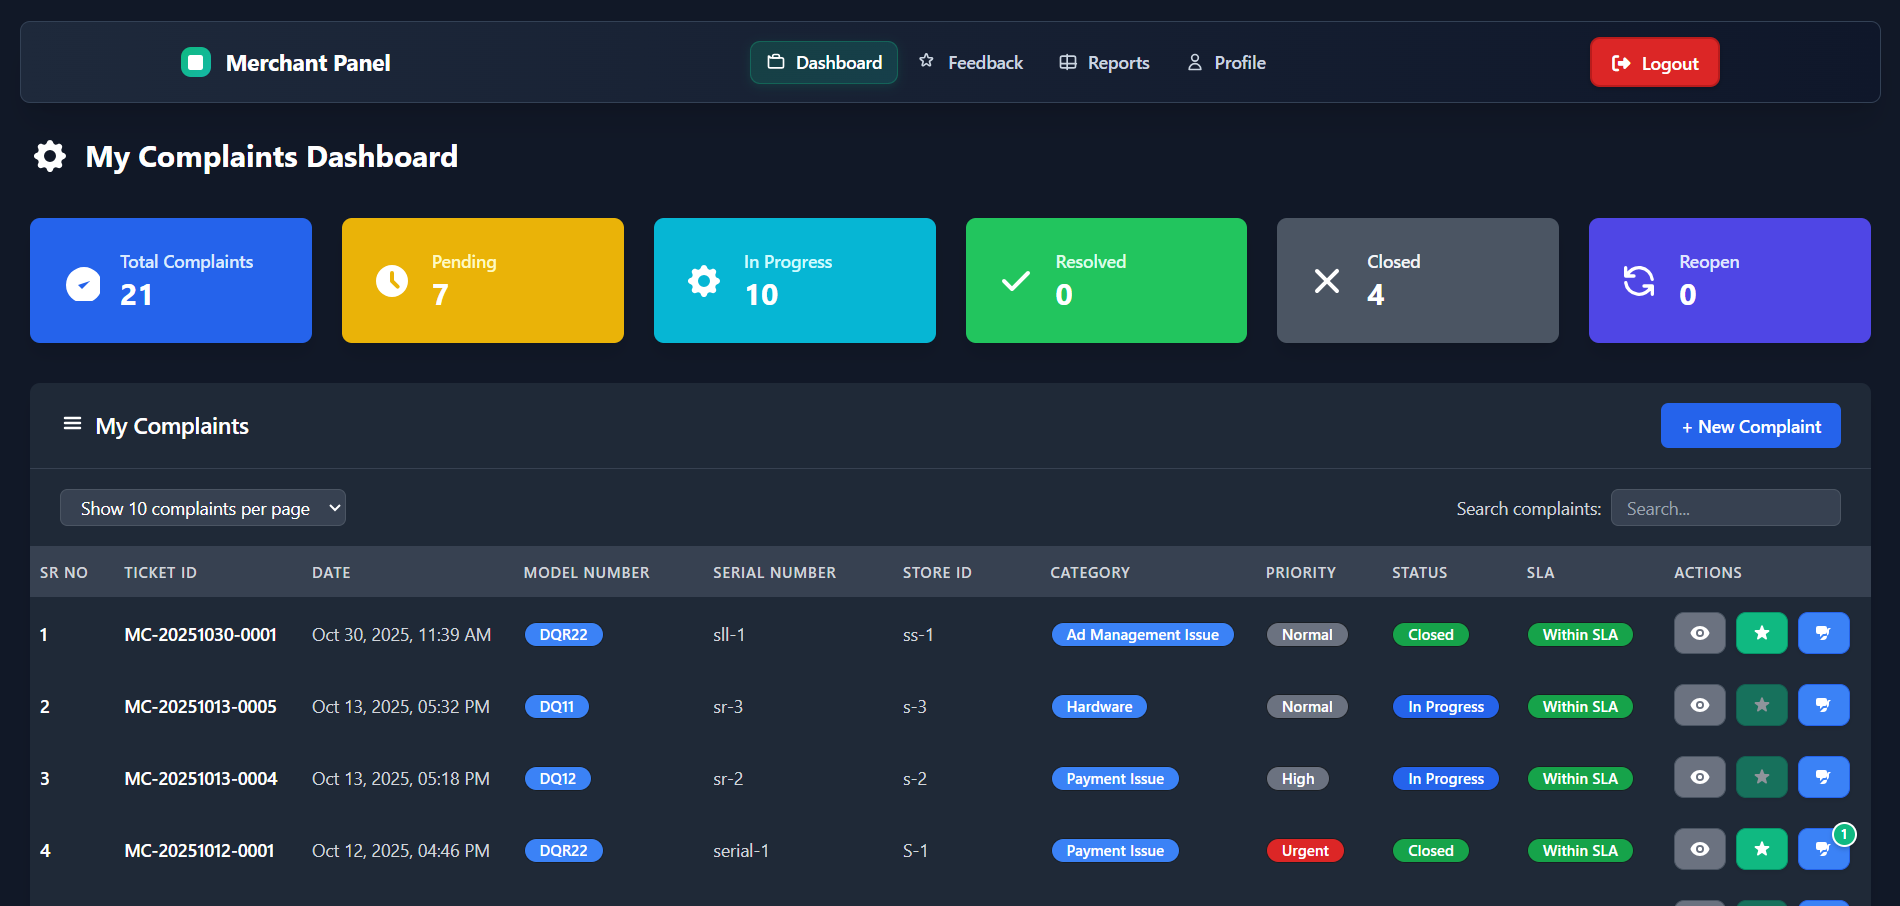Toggle the star on row MC-20251012-0001
Screen dimensions: 1900x906
click(1761, 849)
